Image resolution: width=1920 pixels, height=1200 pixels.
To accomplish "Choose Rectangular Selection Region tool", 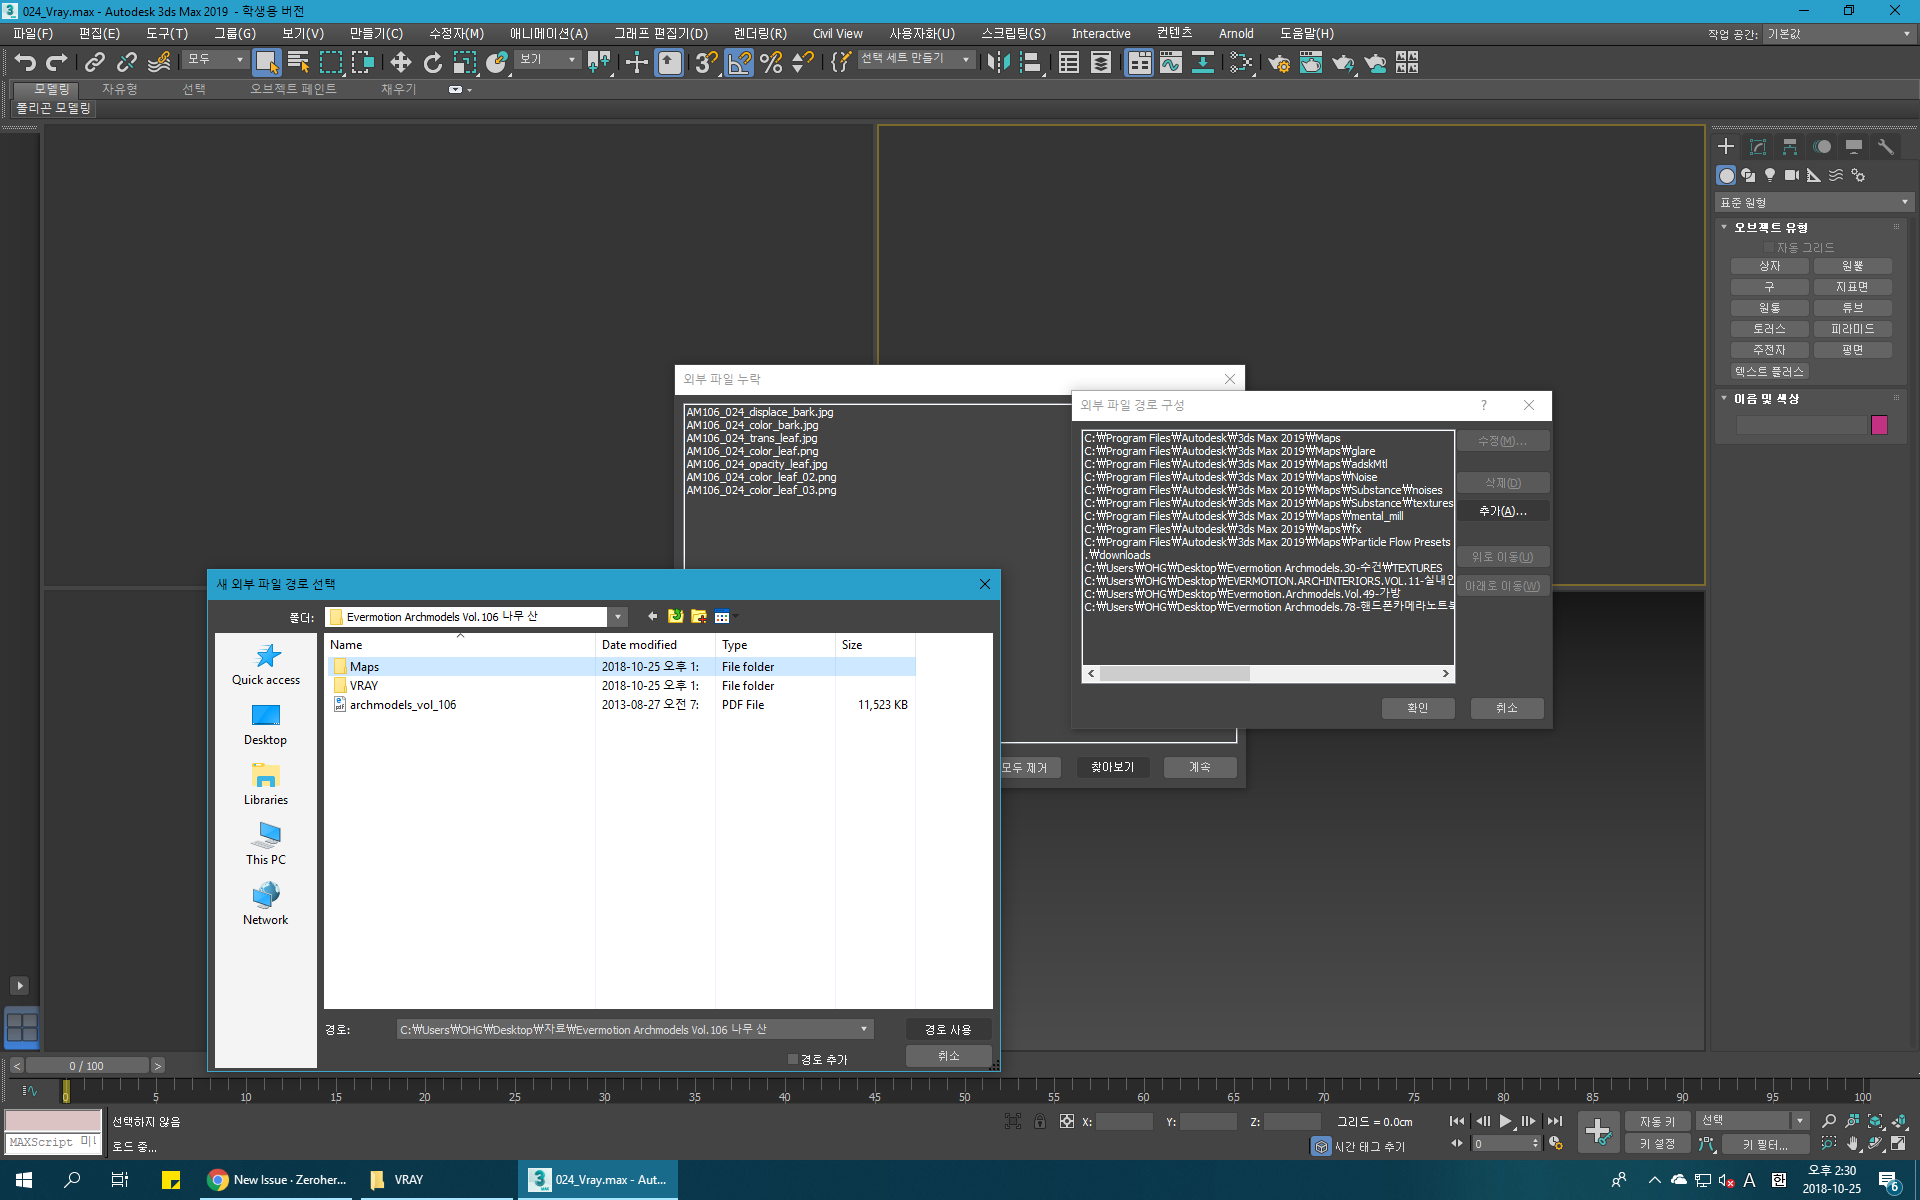I will (330, 63).
